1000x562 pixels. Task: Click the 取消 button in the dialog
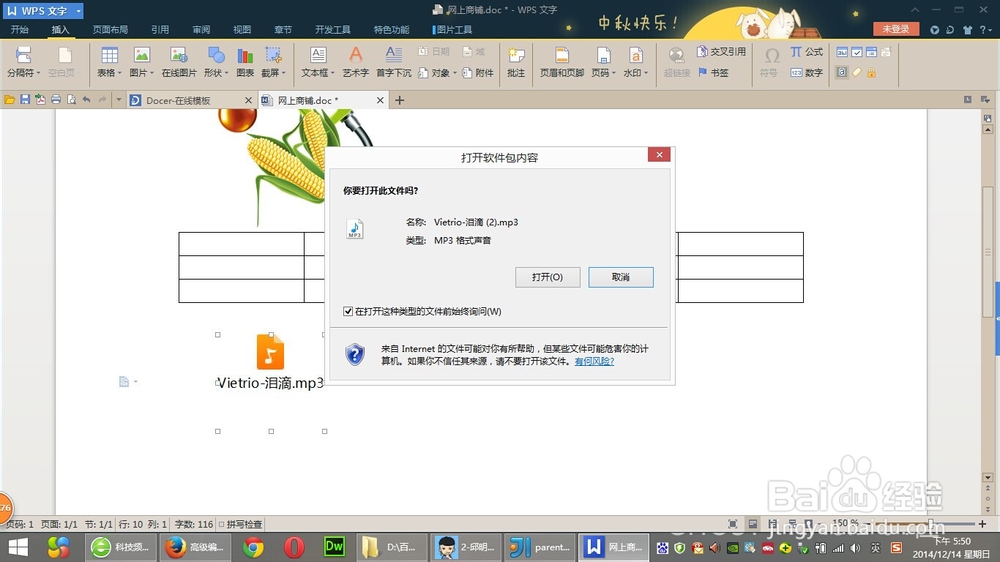621,277
